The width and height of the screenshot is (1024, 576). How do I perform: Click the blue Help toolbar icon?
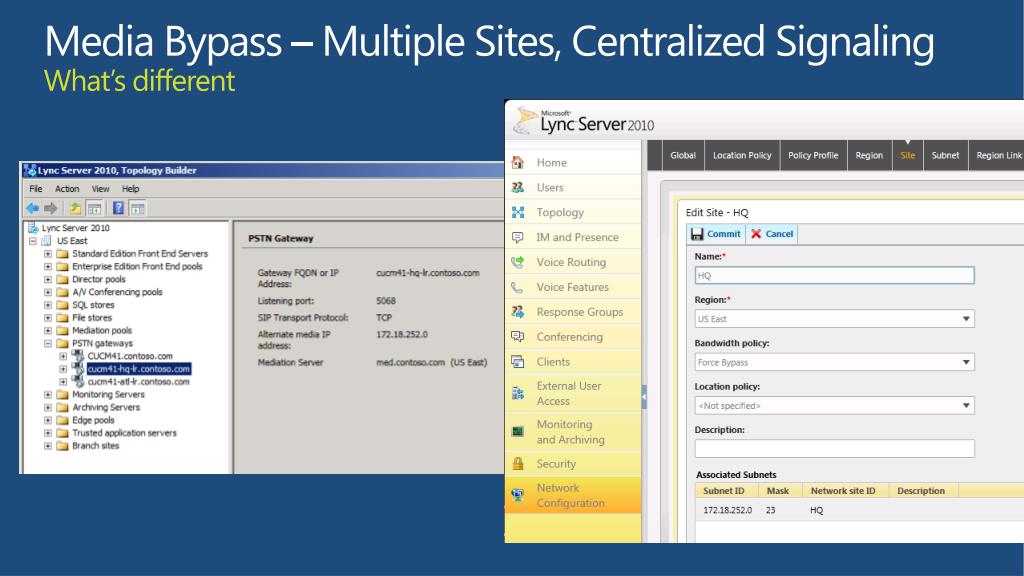click(118, 208)
